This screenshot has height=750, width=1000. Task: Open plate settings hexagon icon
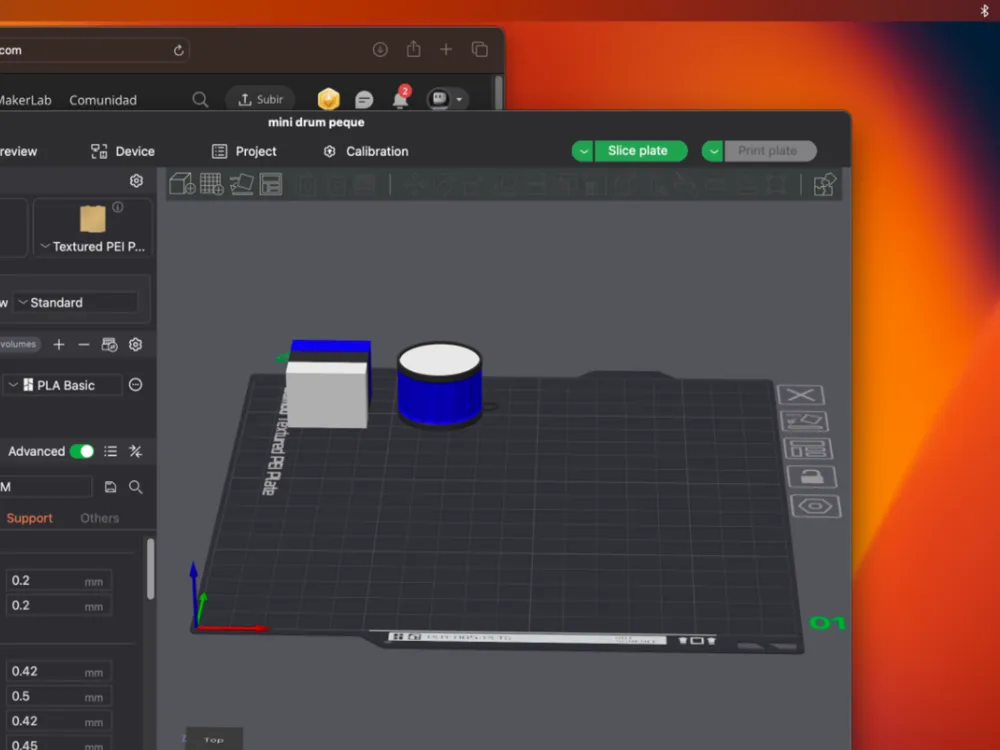coord(816,506)
